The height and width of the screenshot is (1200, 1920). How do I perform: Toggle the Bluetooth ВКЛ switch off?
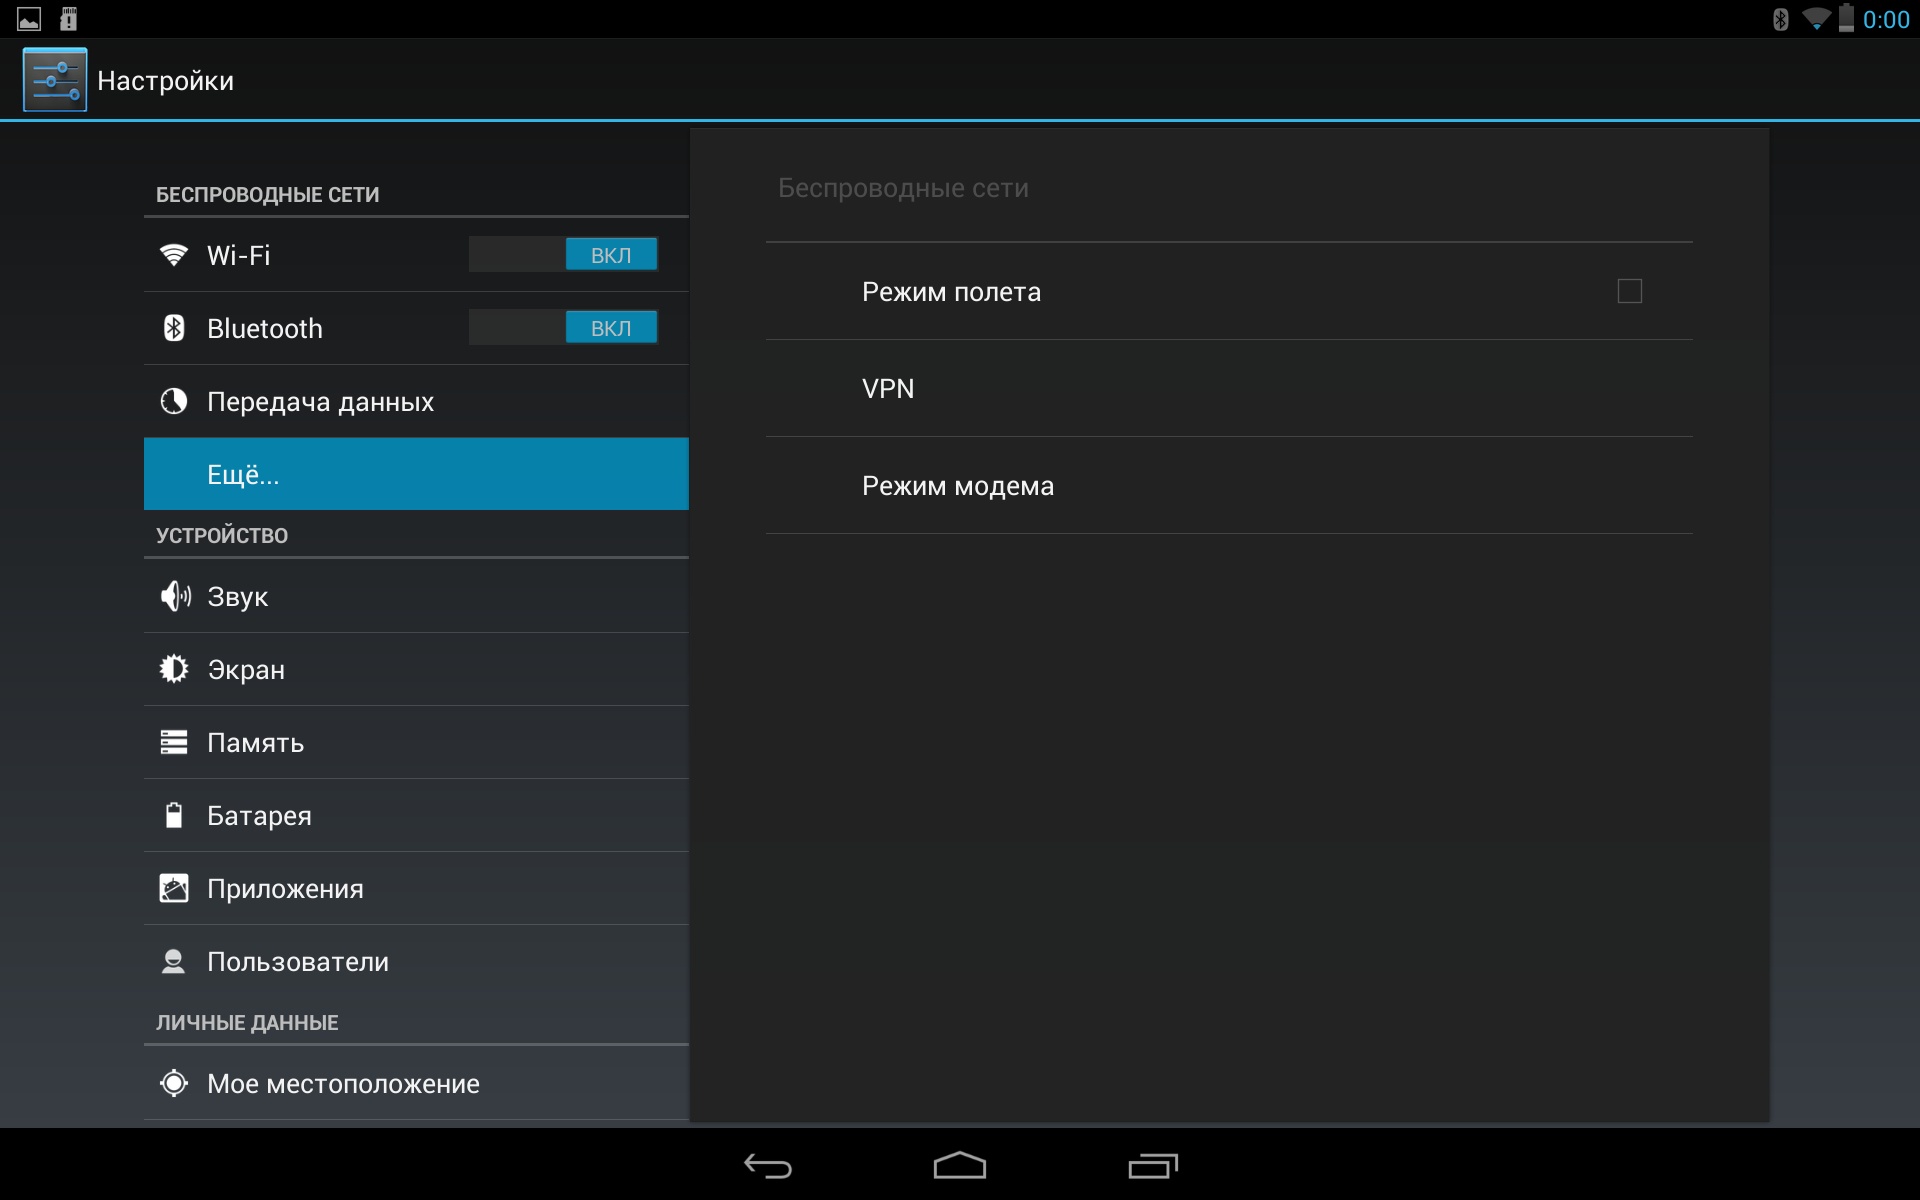click(x=563, y=328)
